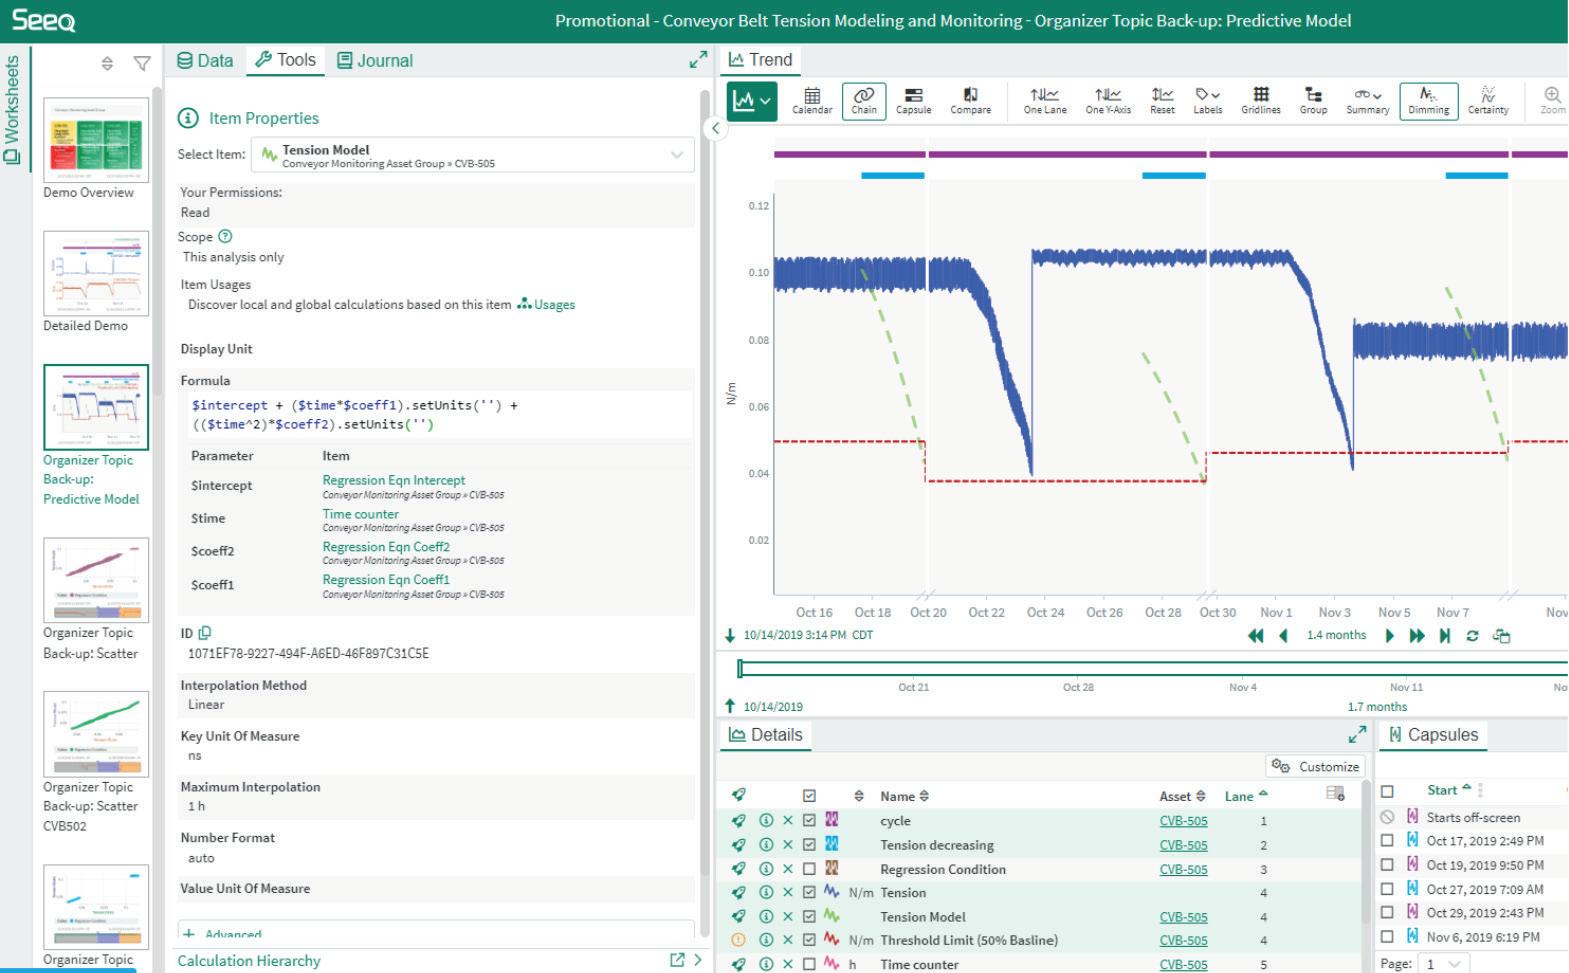
Task: Click the Threshold Limit red color swatch
Action: (831, 940)
